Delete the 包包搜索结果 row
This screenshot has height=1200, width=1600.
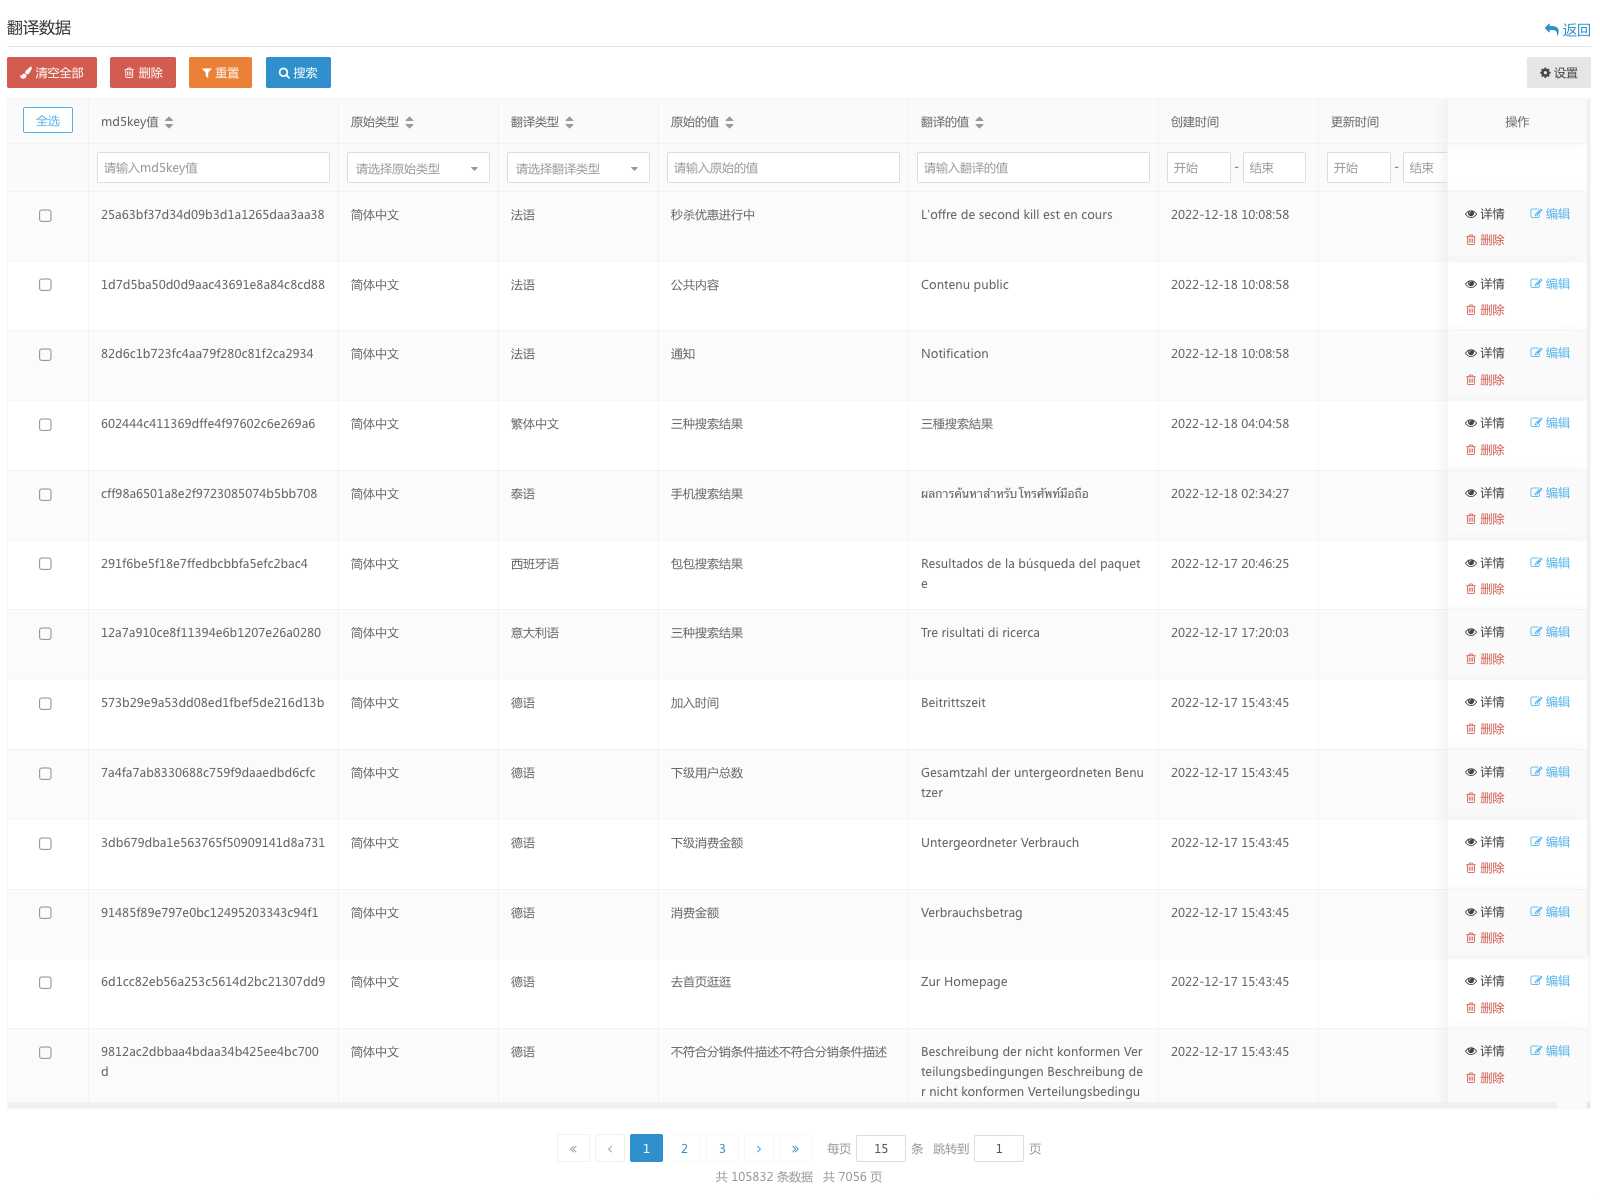[x=1485, y=589]
